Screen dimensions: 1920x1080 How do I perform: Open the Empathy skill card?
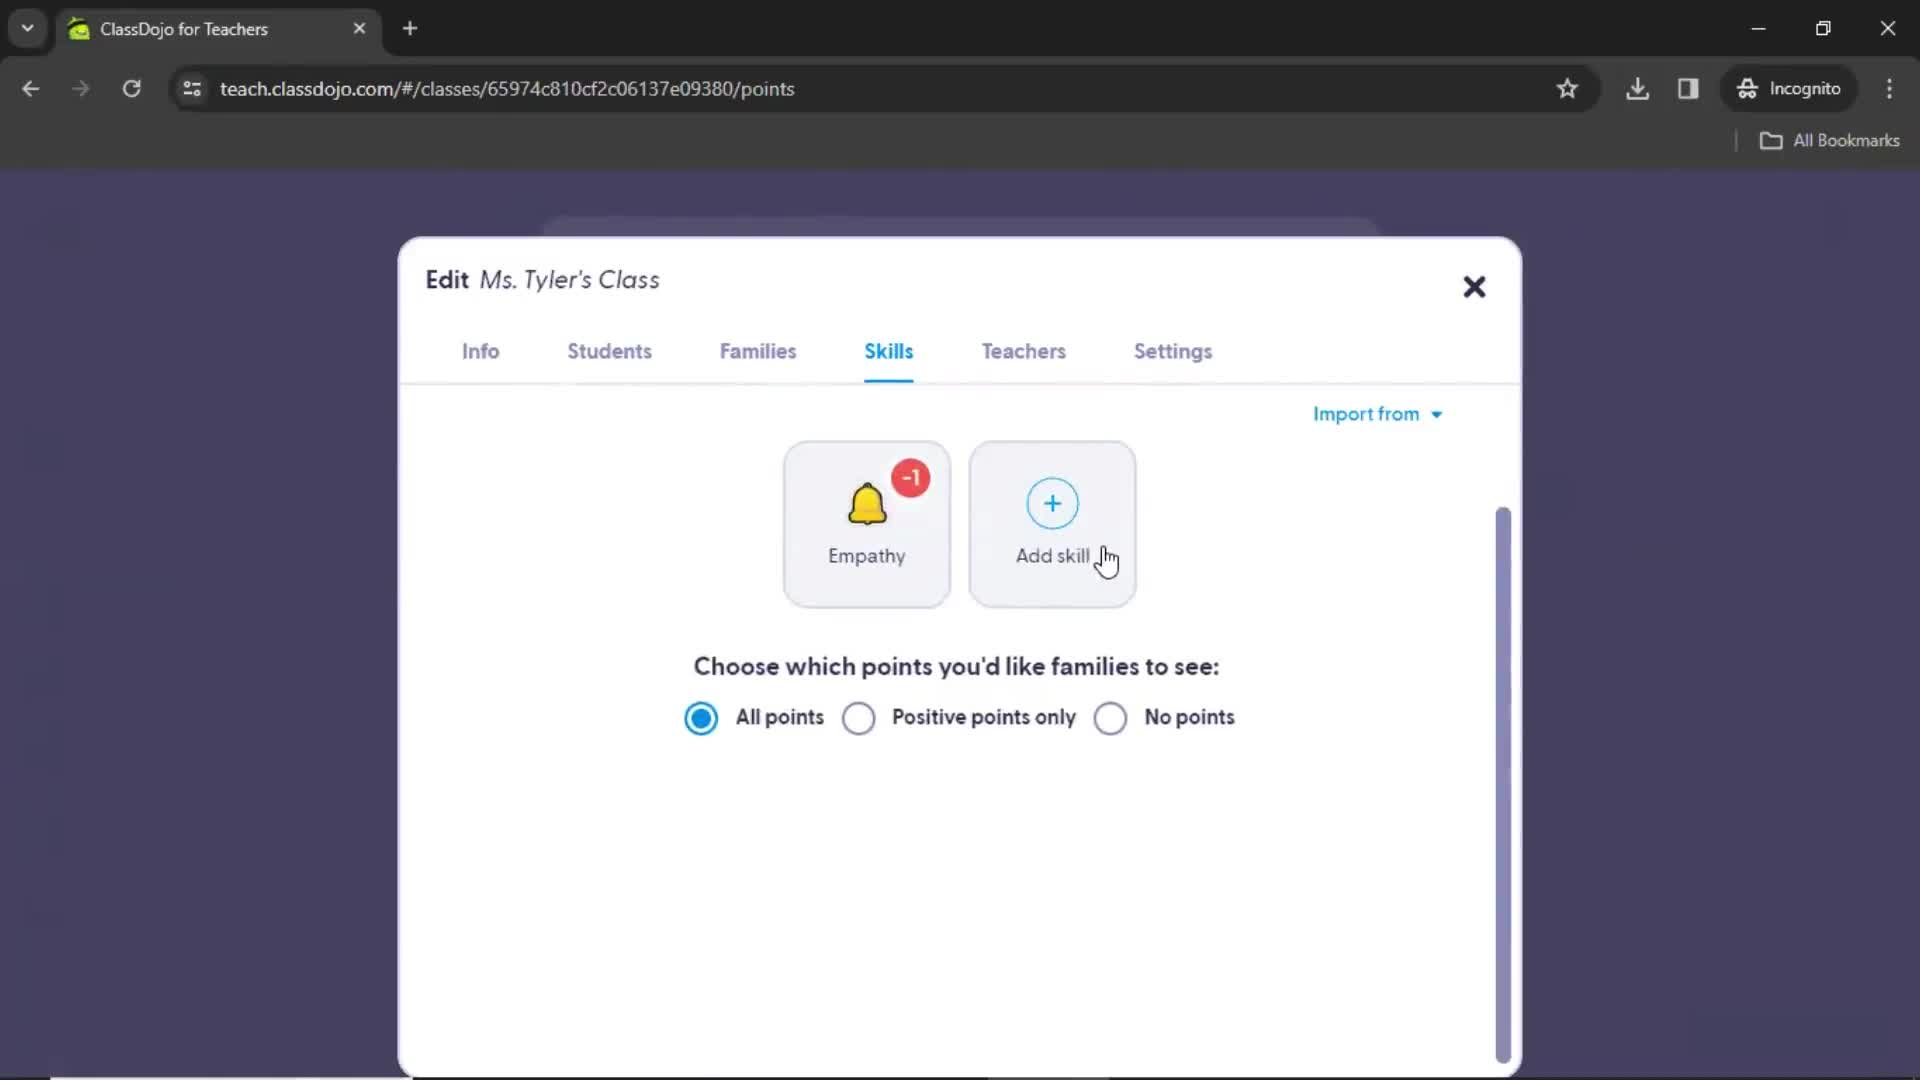866,524
